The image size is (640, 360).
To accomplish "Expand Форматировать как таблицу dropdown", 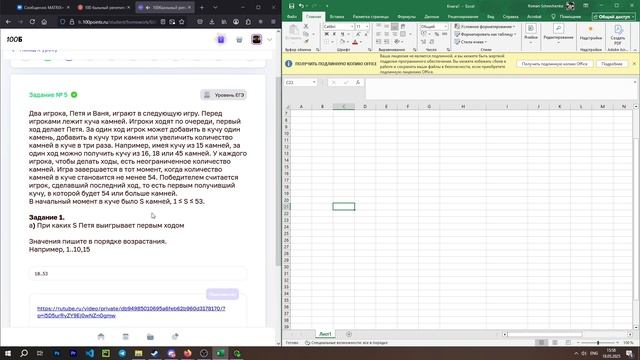I will coord(485,34).
